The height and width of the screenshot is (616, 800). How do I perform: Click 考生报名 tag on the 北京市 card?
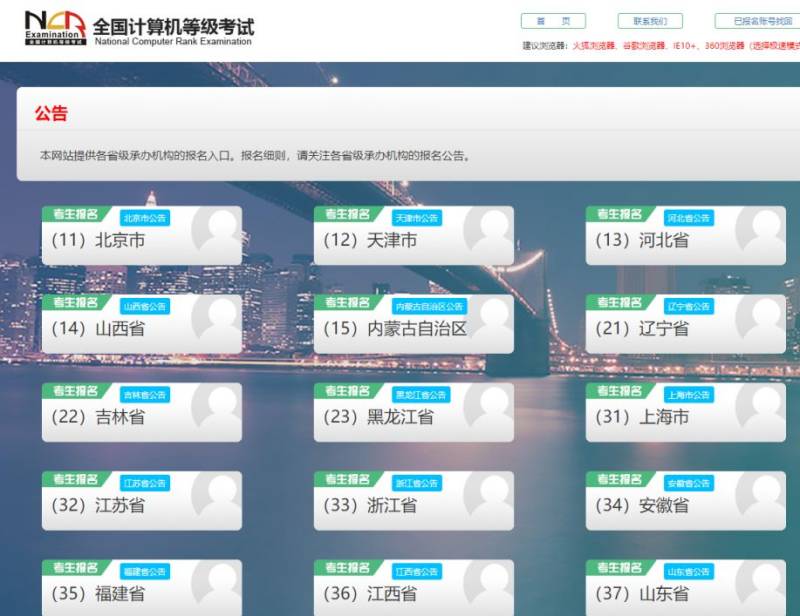click(75, 214)
